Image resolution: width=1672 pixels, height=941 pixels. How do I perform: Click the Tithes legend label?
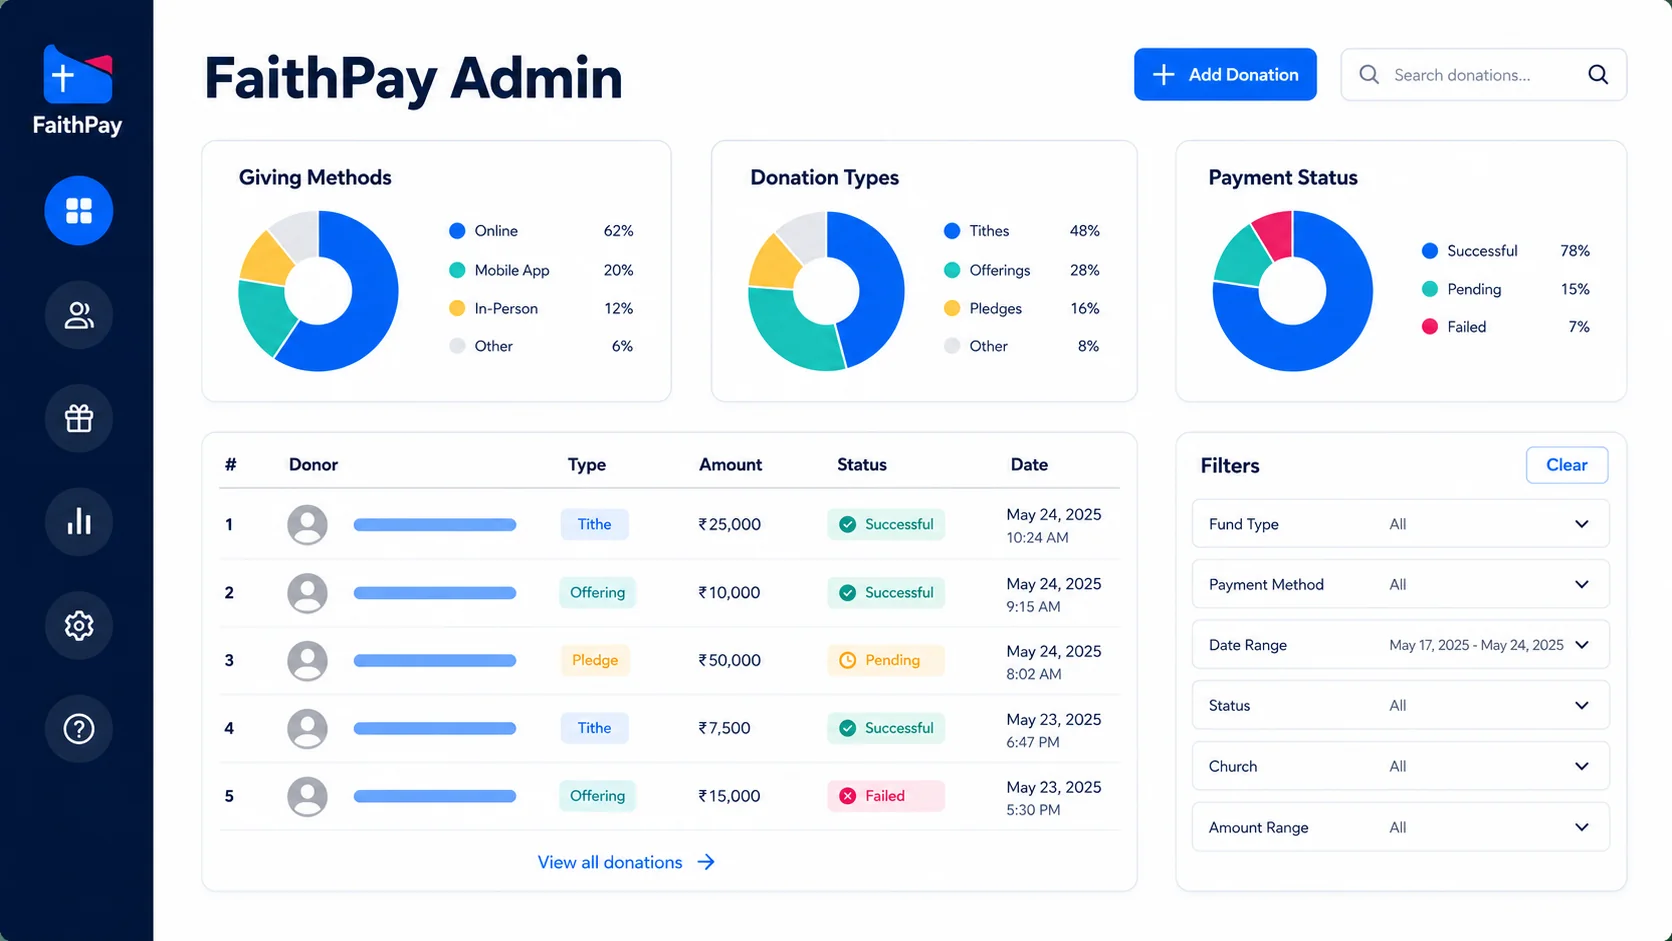coord(989,231)
